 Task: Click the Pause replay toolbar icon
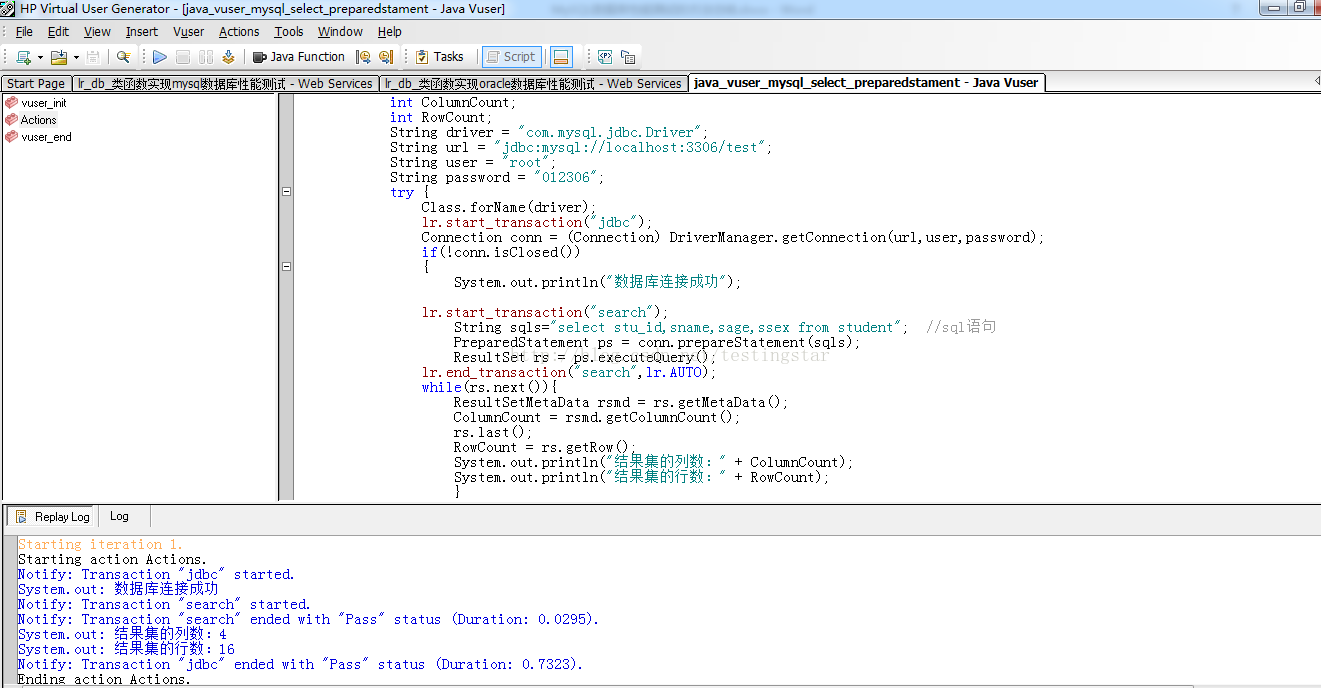pyautogui.click(x=206, y=57)
